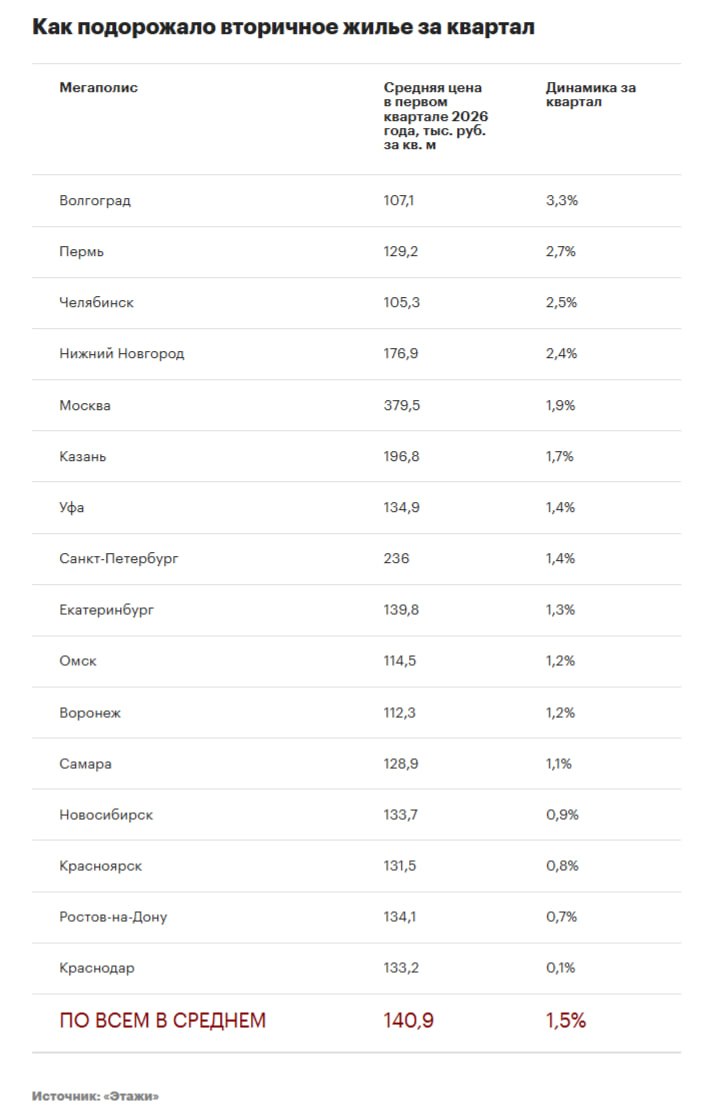Click the Уфа price value 134,9
This screenshot has height=1110, width=719.
[x=401, y=508]
